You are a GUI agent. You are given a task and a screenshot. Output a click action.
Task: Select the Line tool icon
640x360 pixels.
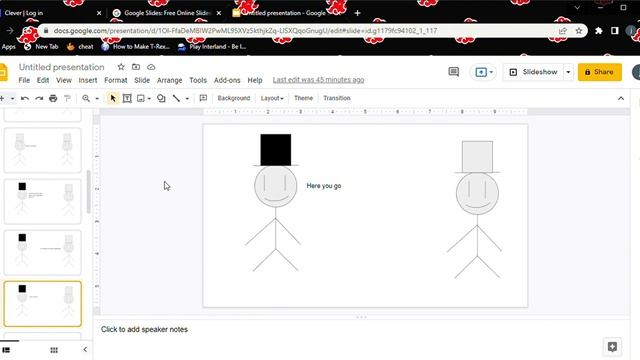pyautogui.click(x=176, y=98)
